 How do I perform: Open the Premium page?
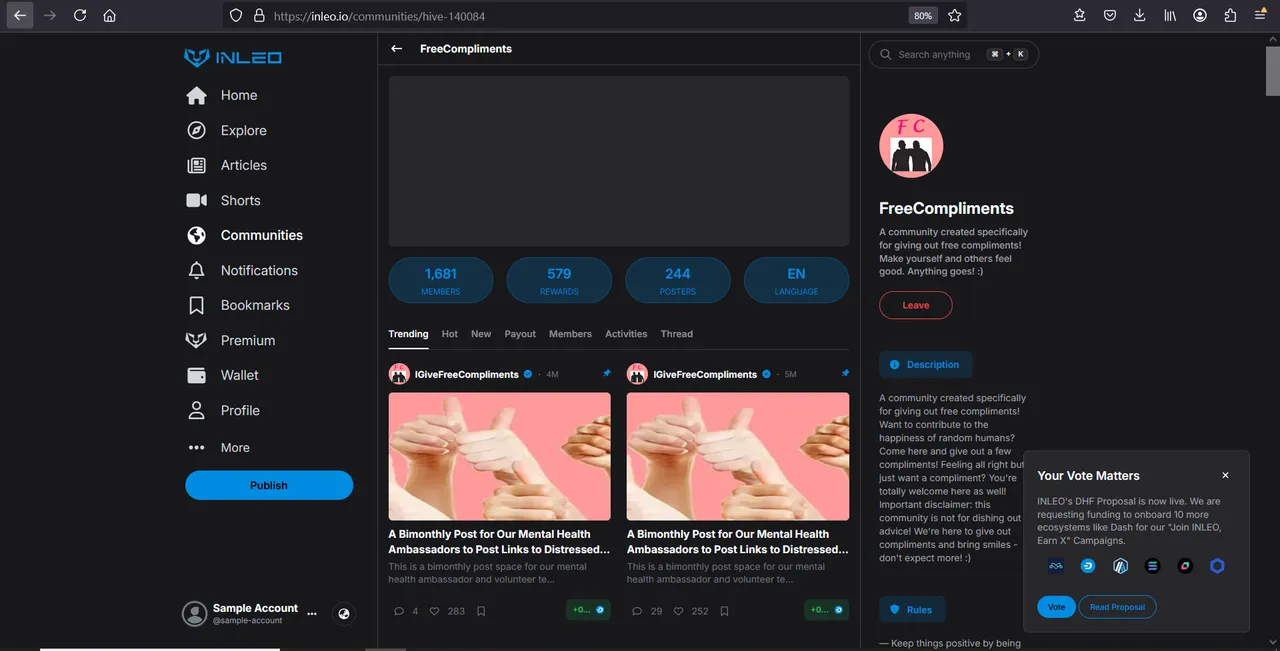tap(231, 340)
